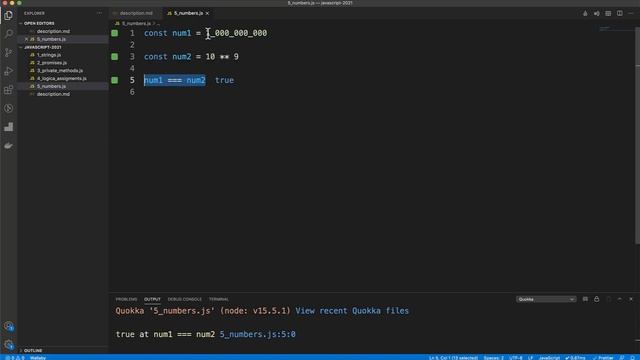Change language mode via JavaScript entry

pos(549,358)
